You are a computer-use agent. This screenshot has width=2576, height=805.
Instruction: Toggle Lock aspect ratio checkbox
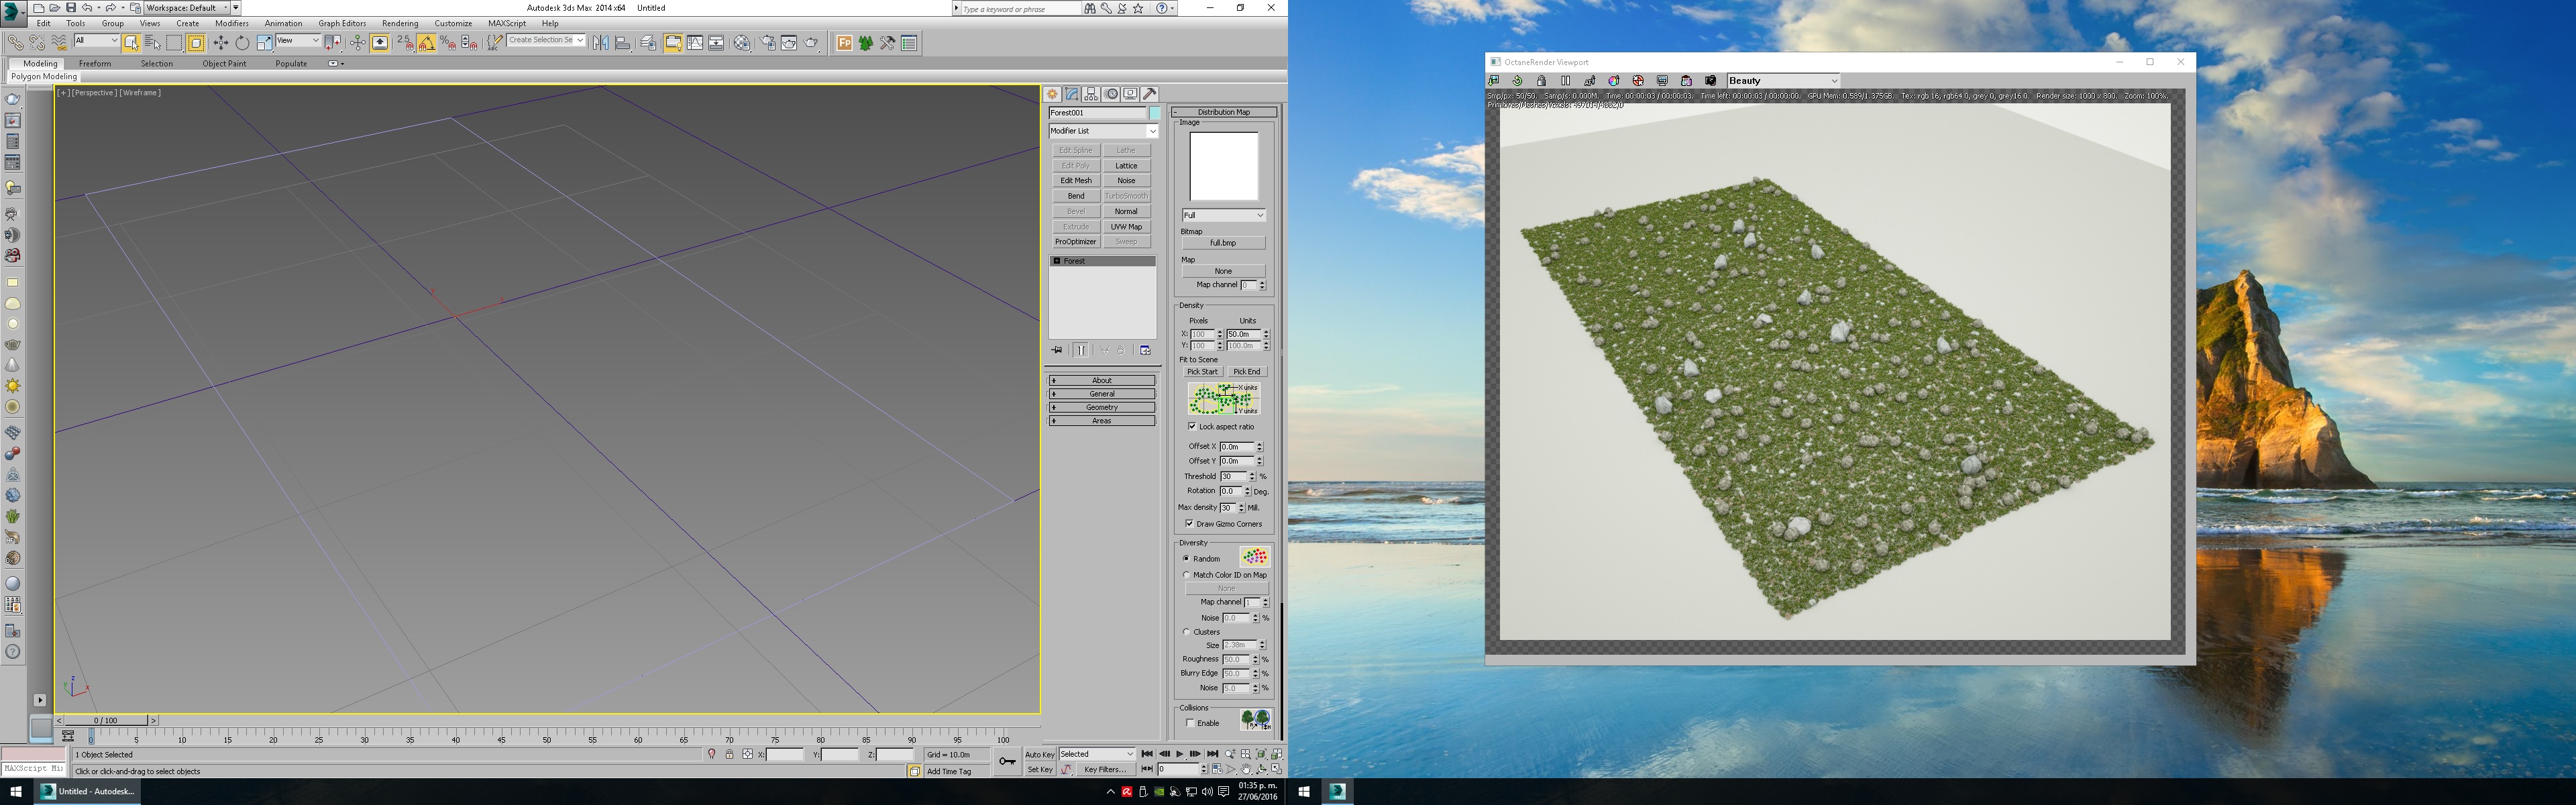pos(1192,426)
